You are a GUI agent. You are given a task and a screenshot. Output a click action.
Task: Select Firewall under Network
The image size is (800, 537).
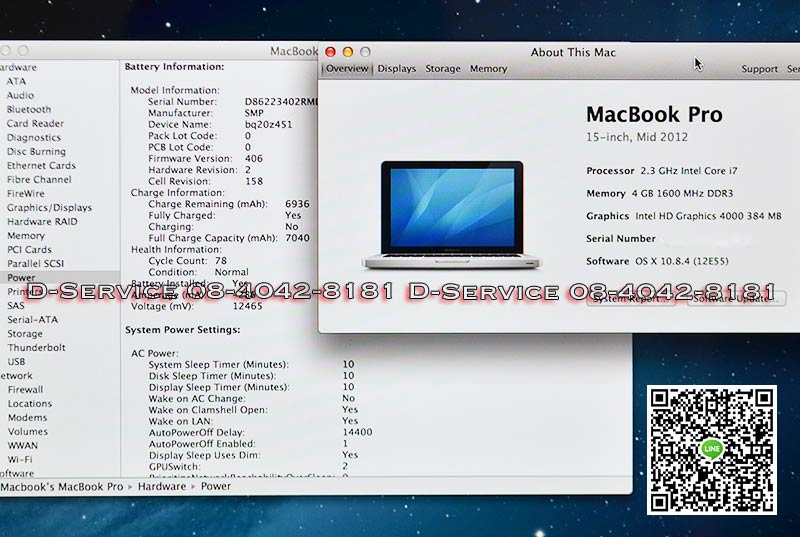[26, 390]
